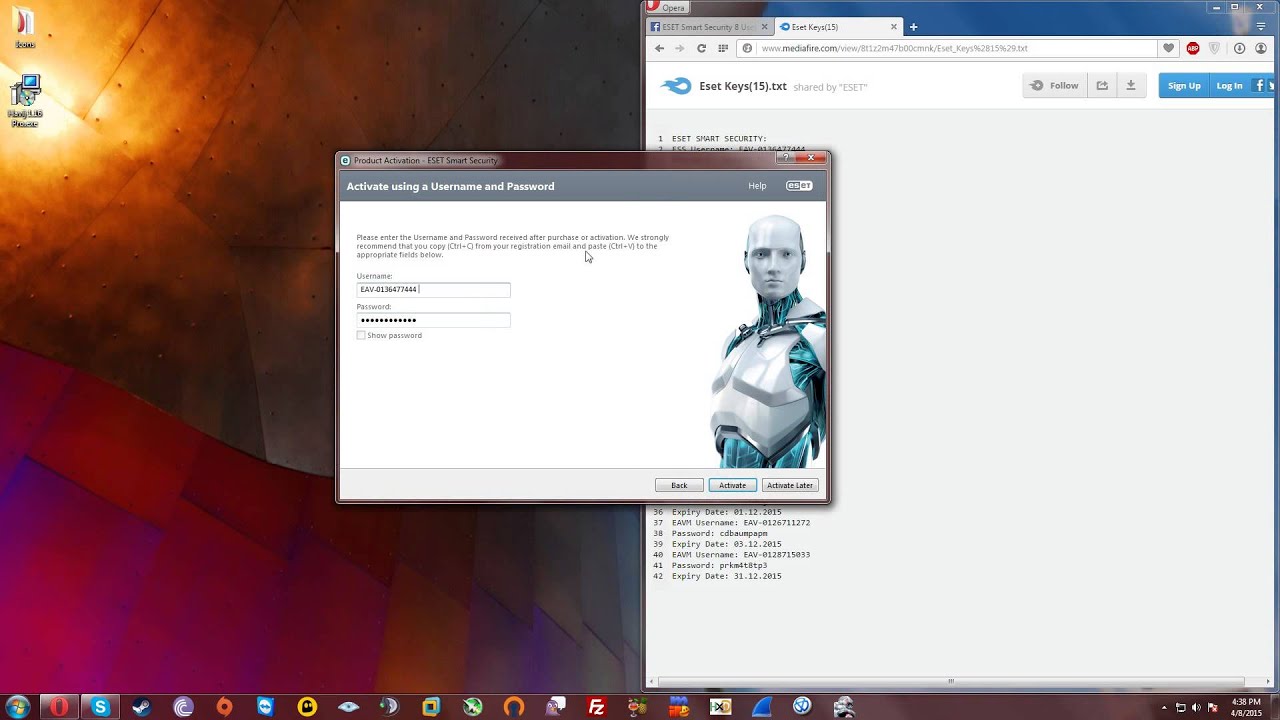Click the share icon on MediaFire
Screen dimensions: 1280x720
pos(1102,86)
